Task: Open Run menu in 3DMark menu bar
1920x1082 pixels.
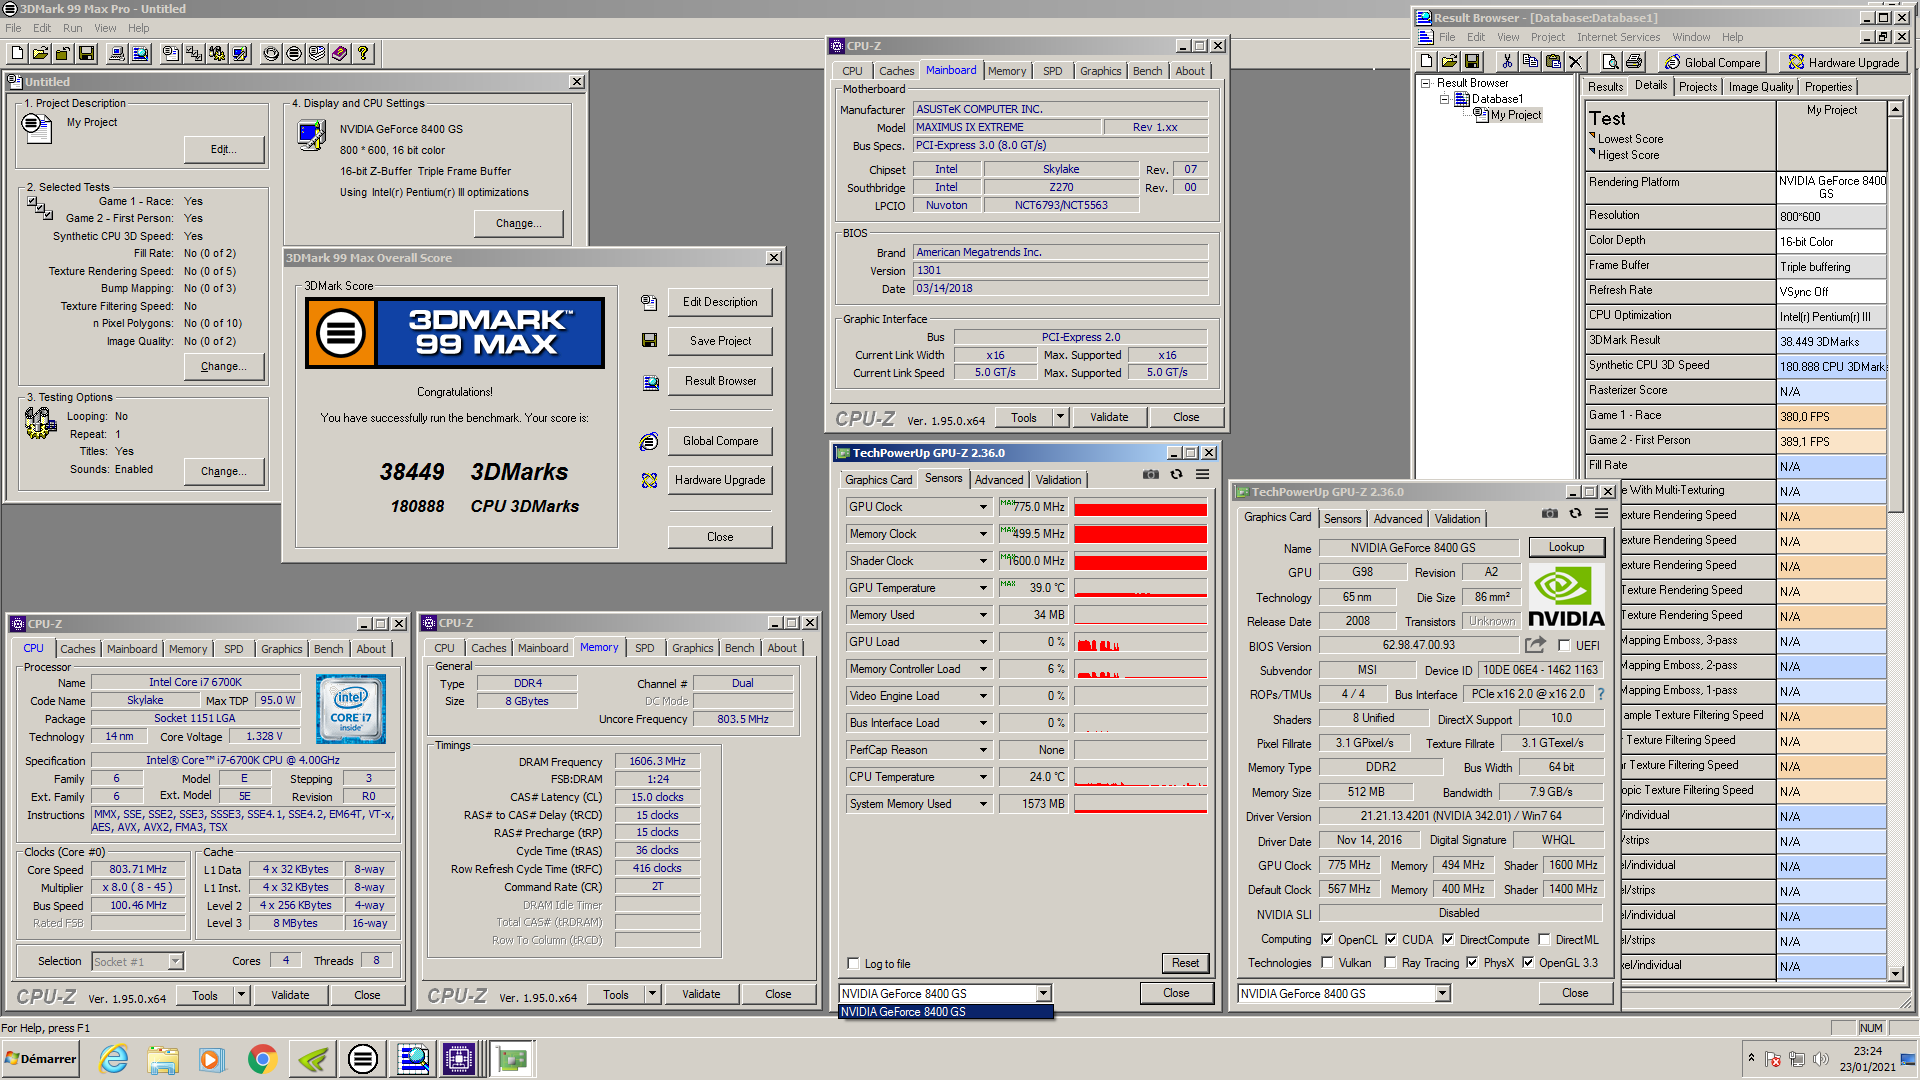Action: (72, 28)
